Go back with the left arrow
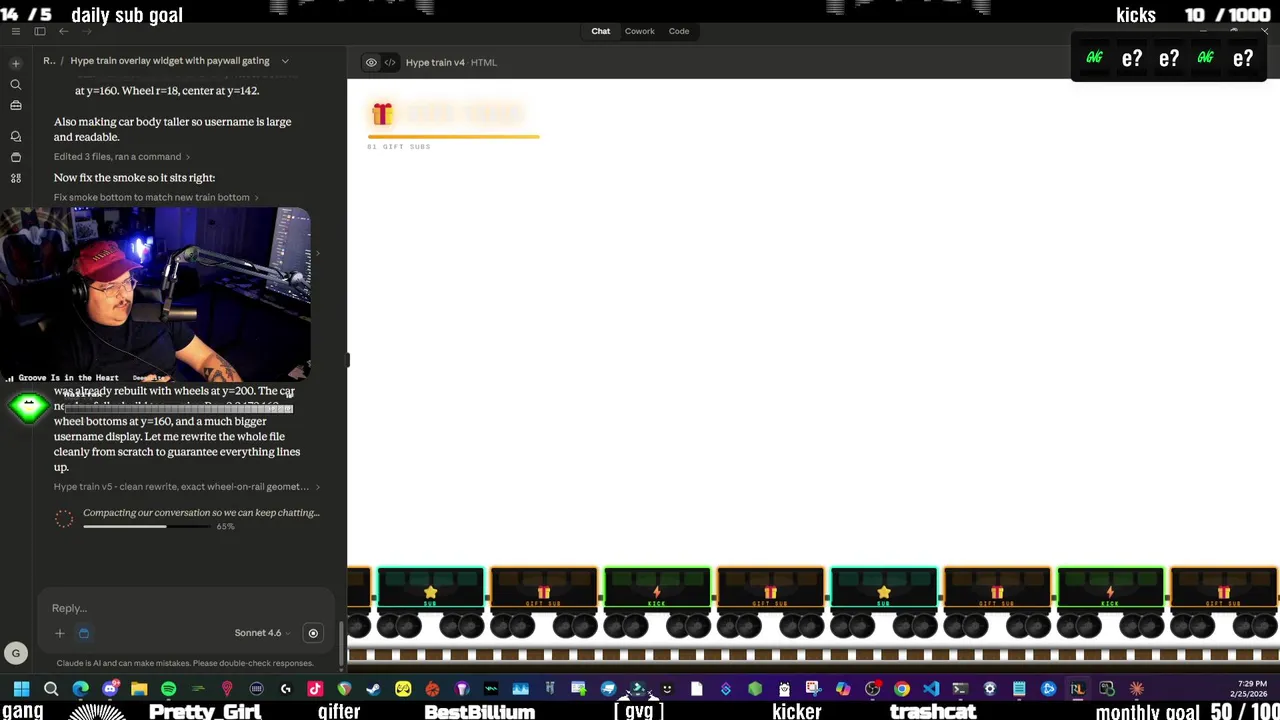1280x720 pixels. coord(63,31)
